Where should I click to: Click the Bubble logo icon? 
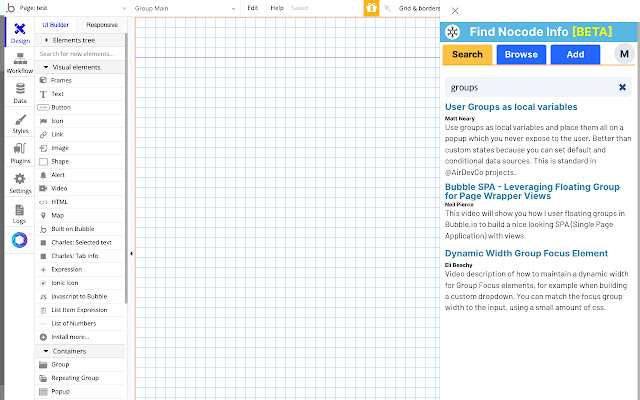point(11,8)
